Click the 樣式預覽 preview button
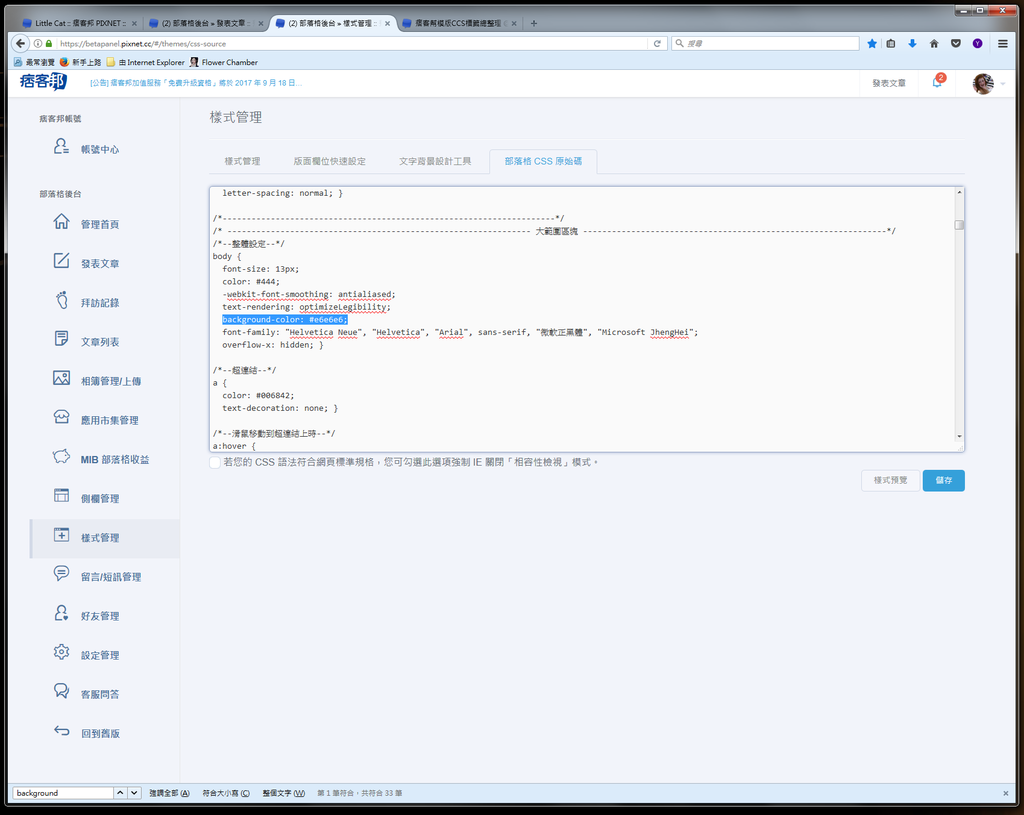Viewport: 1024px width, 815px height. click(891, 481)
